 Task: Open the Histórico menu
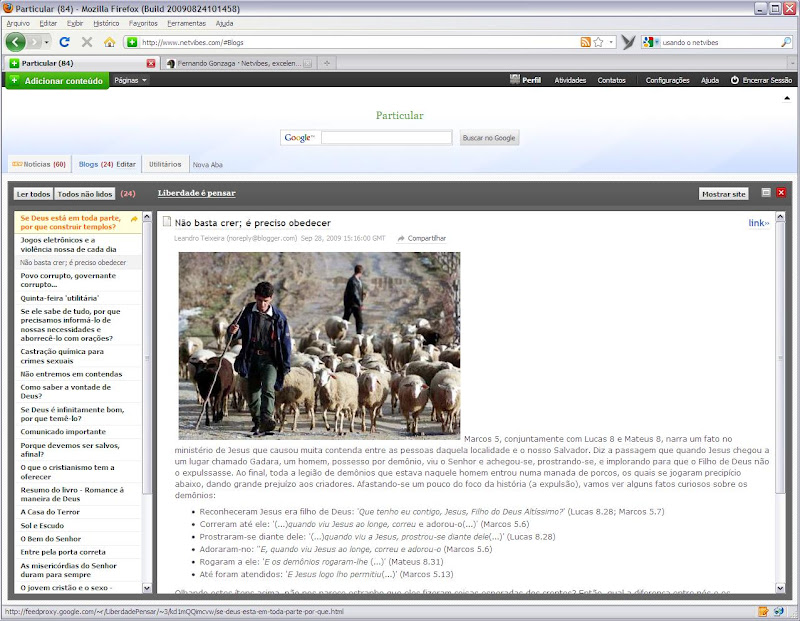pos(106,23)
